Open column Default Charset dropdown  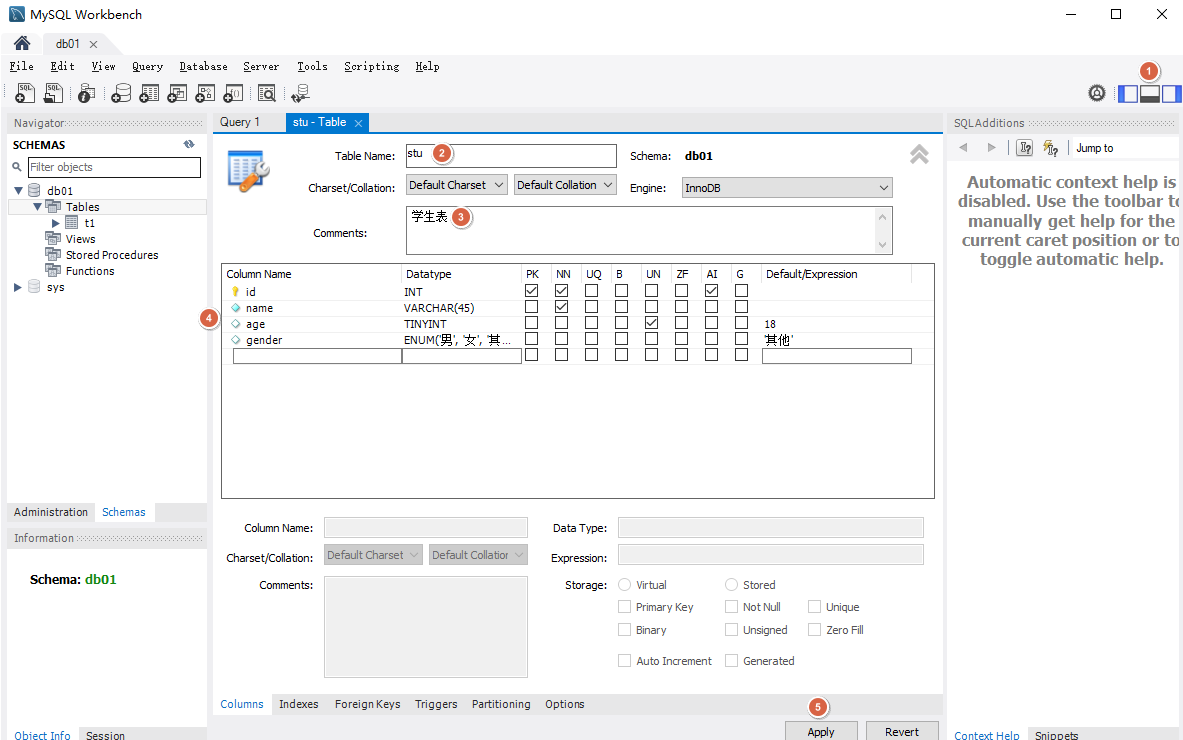(373, 555)
